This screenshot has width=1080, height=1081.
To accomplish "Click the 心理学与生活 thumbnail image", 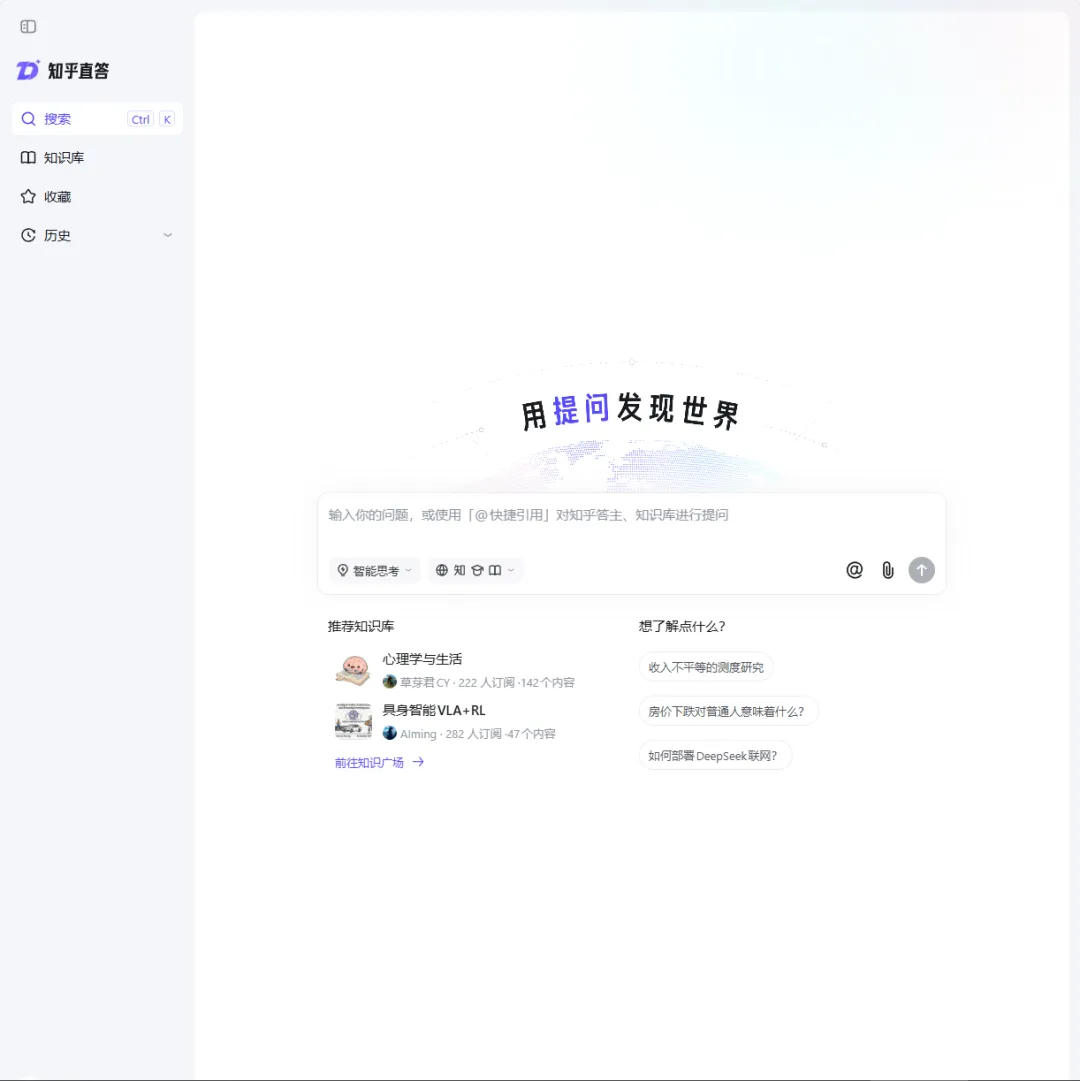I will click(x=353, y=670).
